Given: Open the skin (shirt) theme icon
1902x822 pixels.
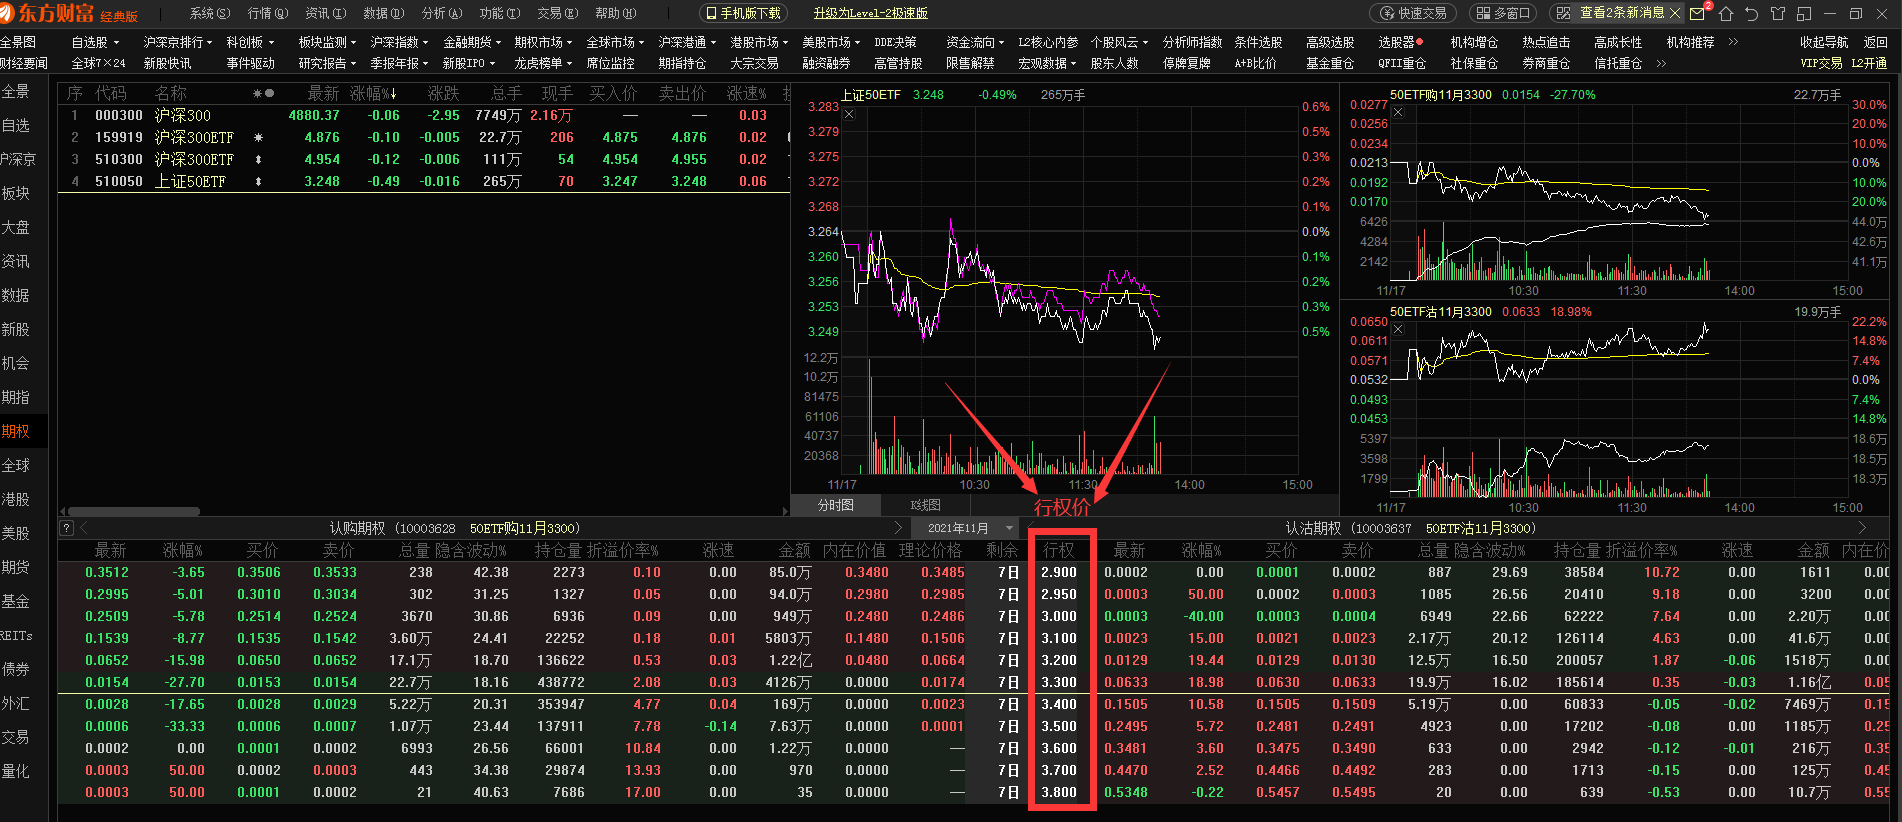Looking at the screenshot, I should click(x=1777, y=13).
